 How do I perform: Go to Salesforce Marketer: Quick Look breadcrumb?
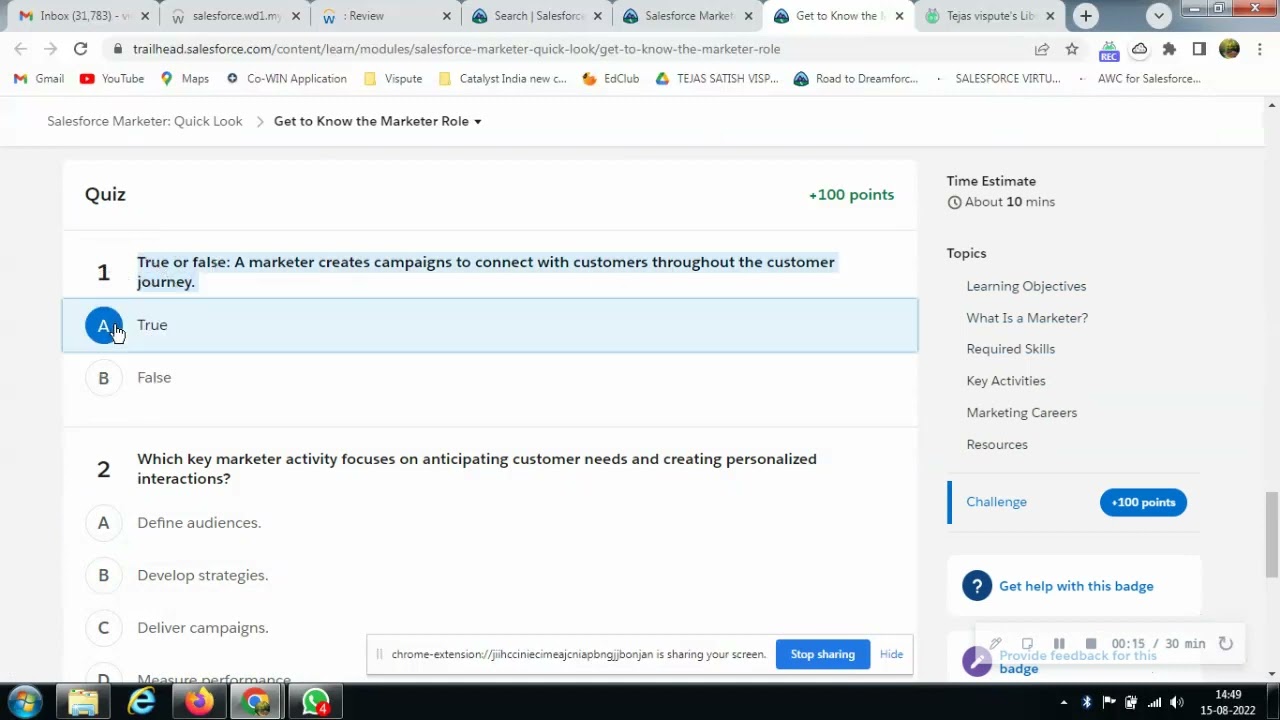144,121
